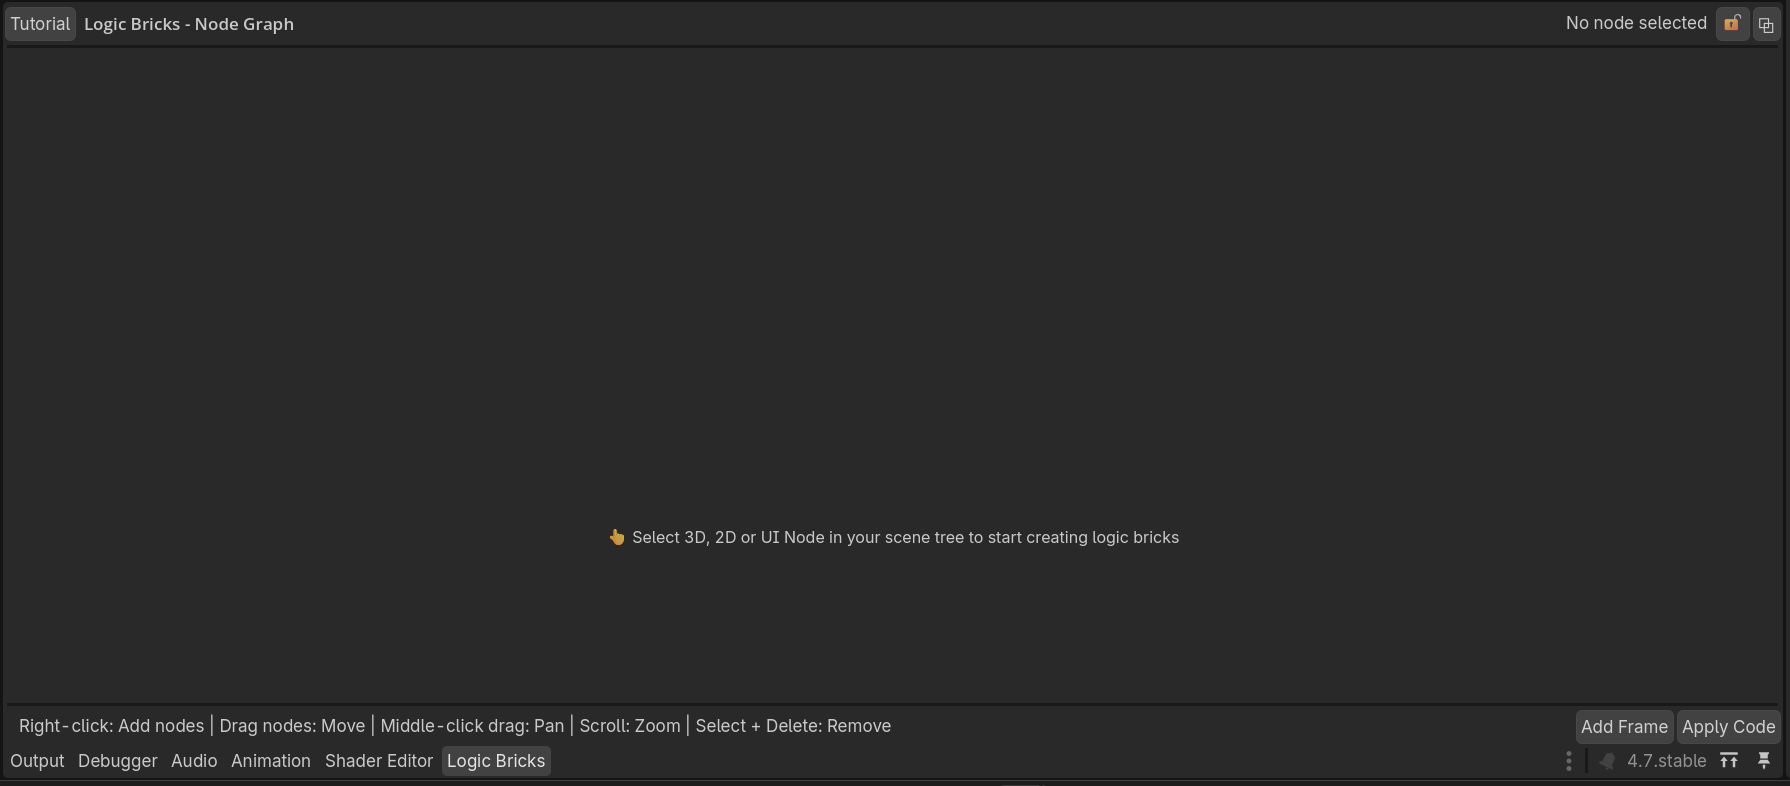Click the 'Logic Bricks - Node Graph' title
Viewport: 1790px width, 786px height.
click(189, 24)
